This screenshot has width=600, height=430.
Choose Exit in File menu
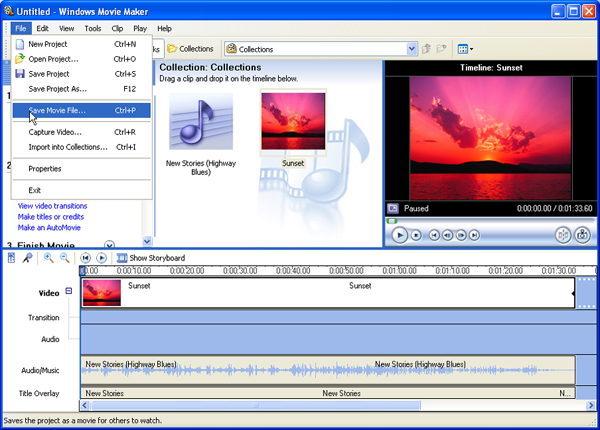82,190
